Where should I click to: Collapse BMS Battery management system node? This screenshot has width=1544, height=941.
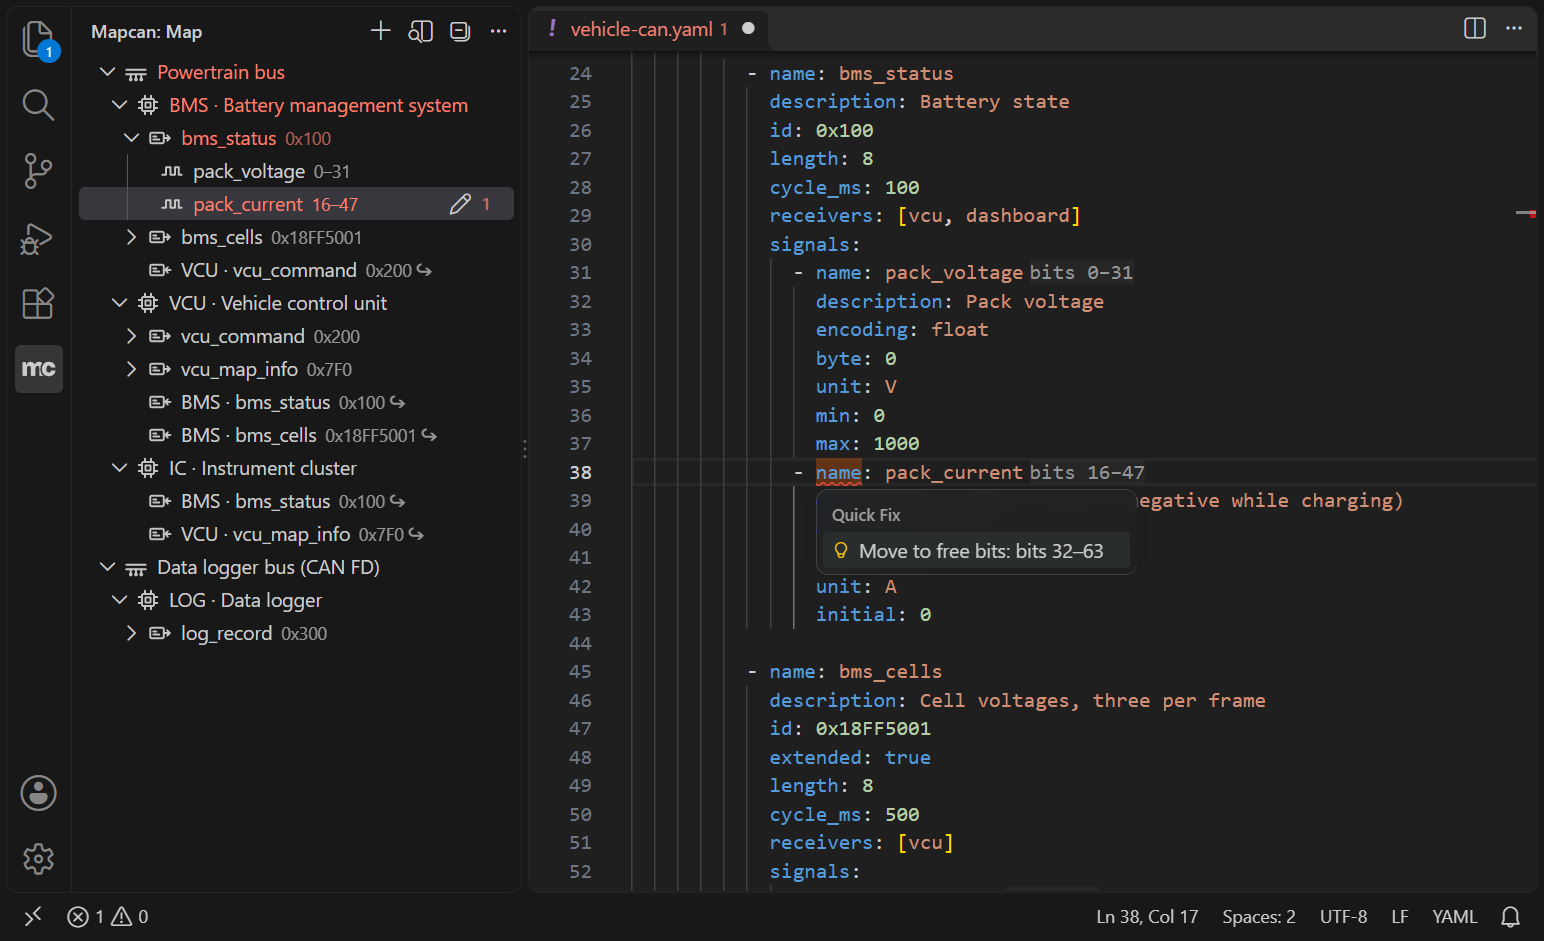pyautogui.click(x=120, y=105)
